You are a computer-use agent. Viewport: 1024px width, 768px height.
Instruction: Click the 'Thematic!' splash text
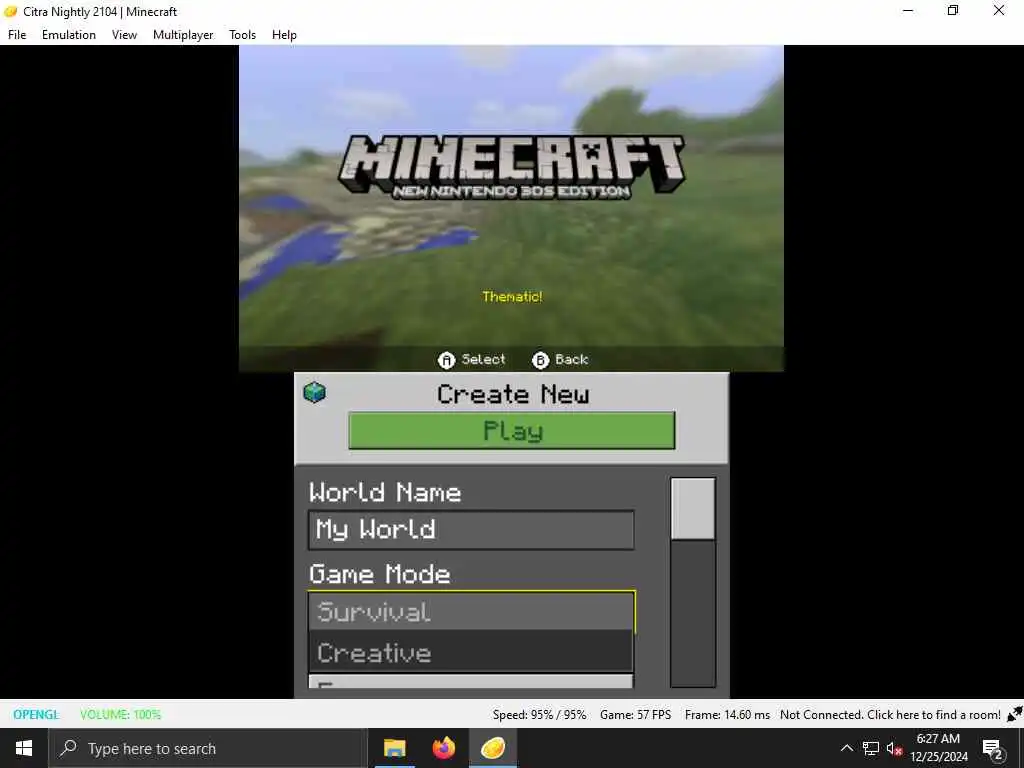(x=512, y=296)
